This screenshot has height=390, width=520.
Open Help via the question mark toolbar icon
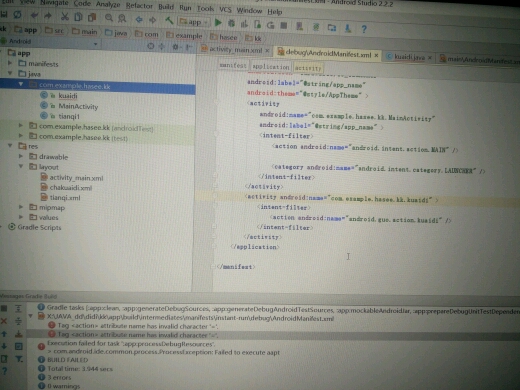point(364,29)
